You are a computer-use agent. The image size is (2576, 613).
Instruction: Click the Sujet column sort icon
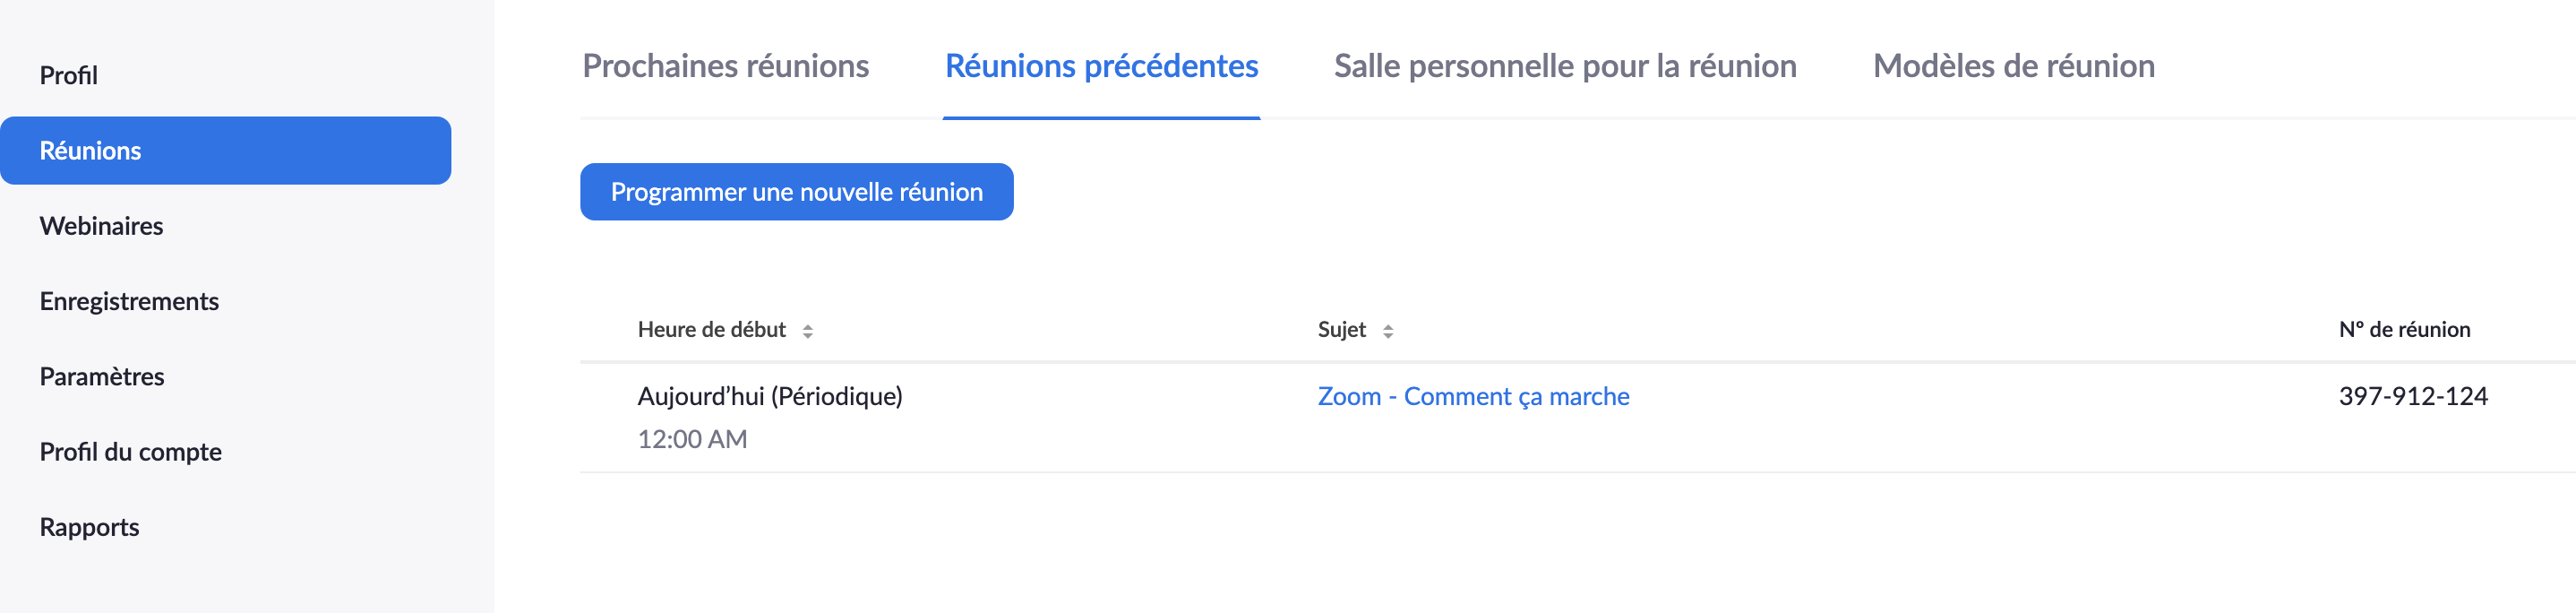pyautogui.click(x=1387, y=331)
